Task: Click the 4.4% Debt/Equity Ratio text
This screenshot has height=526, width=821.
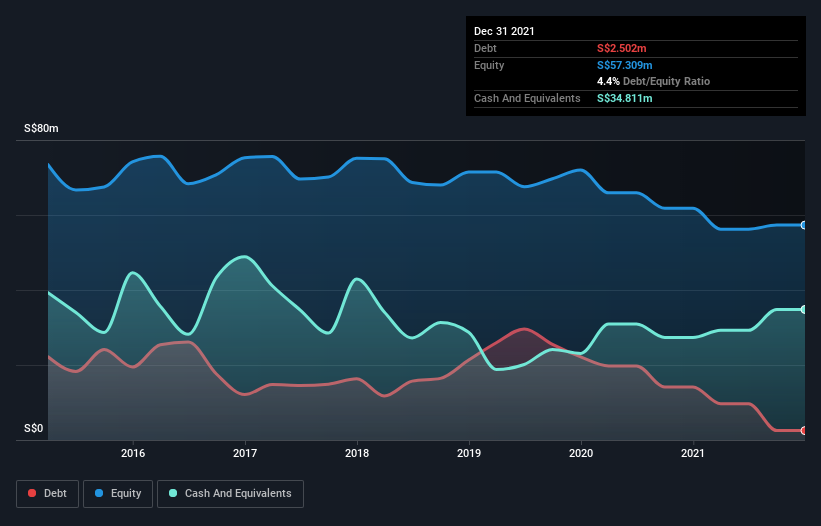Action: coord(653,82)
